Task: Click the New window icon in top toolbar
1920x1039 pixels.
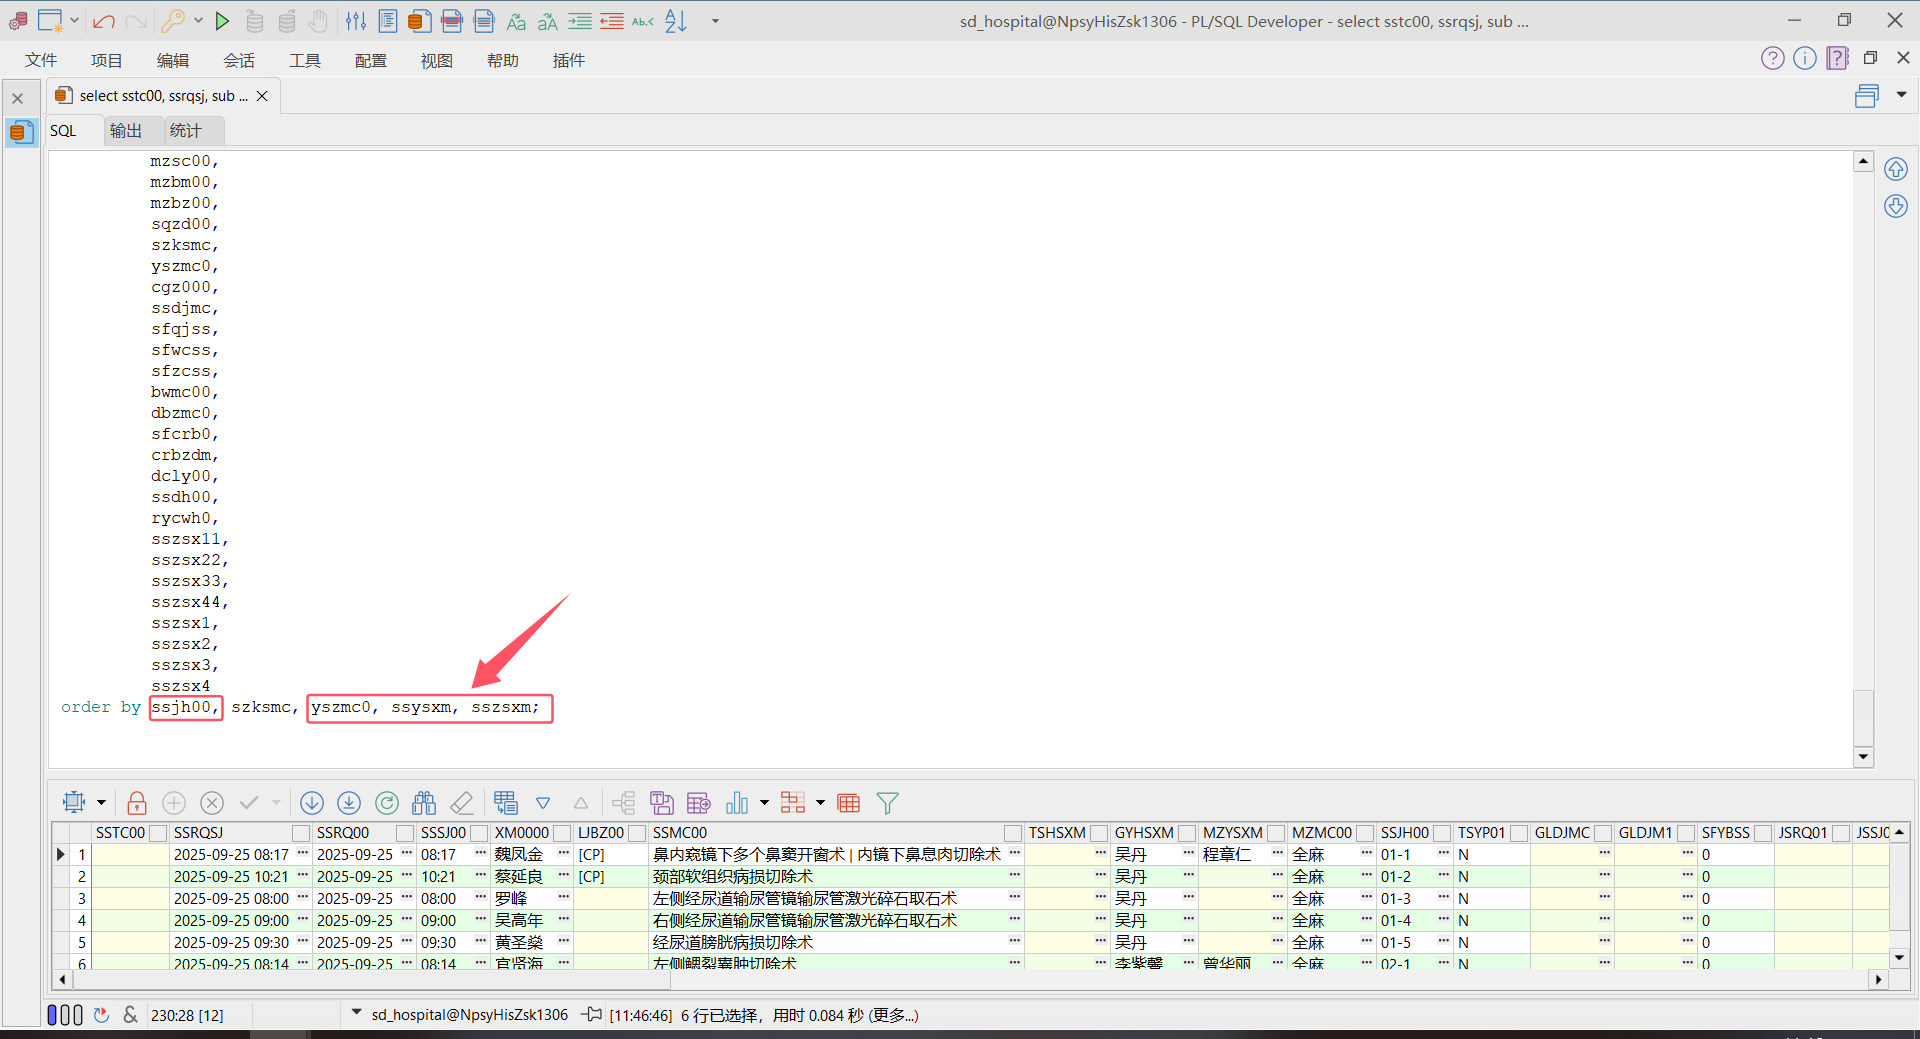Action: 50,21
